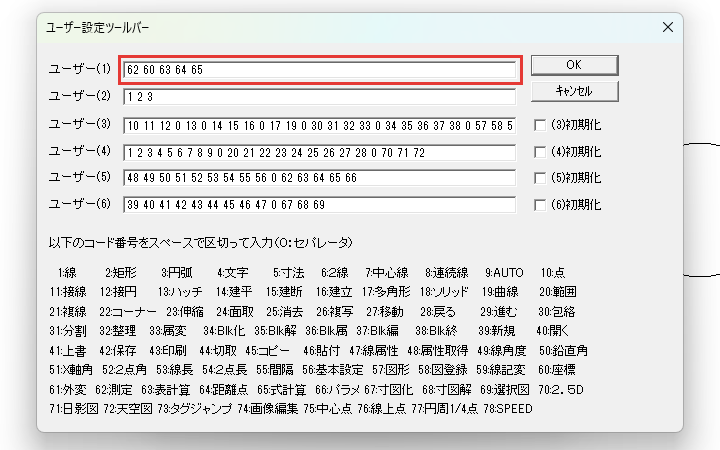
Task: Click the code text 48:属性取得
Action: coord(438,351)
